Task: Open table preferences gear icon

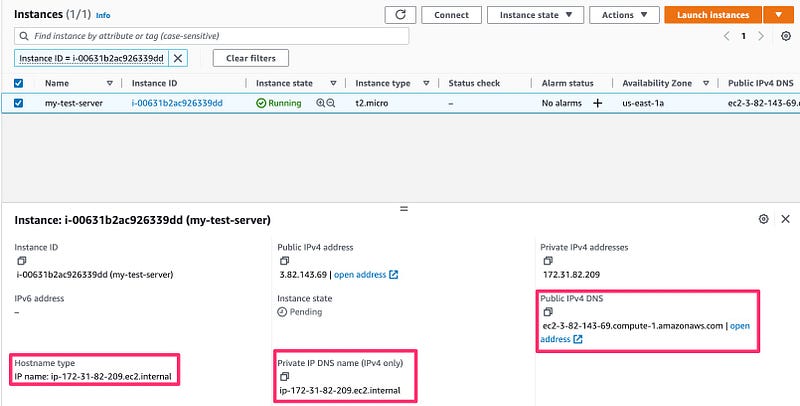Action: pyautogui.click(x=785, y=36)
